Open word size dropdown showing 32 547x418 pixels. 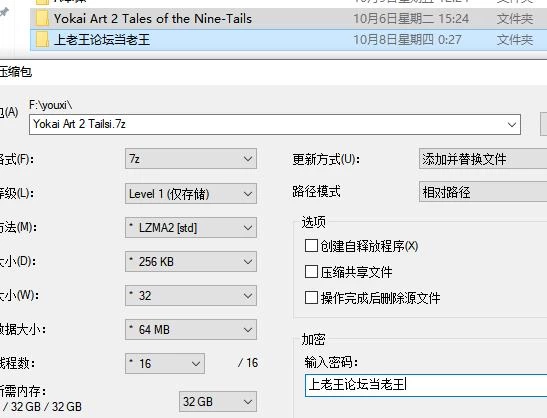coord(191,296)
